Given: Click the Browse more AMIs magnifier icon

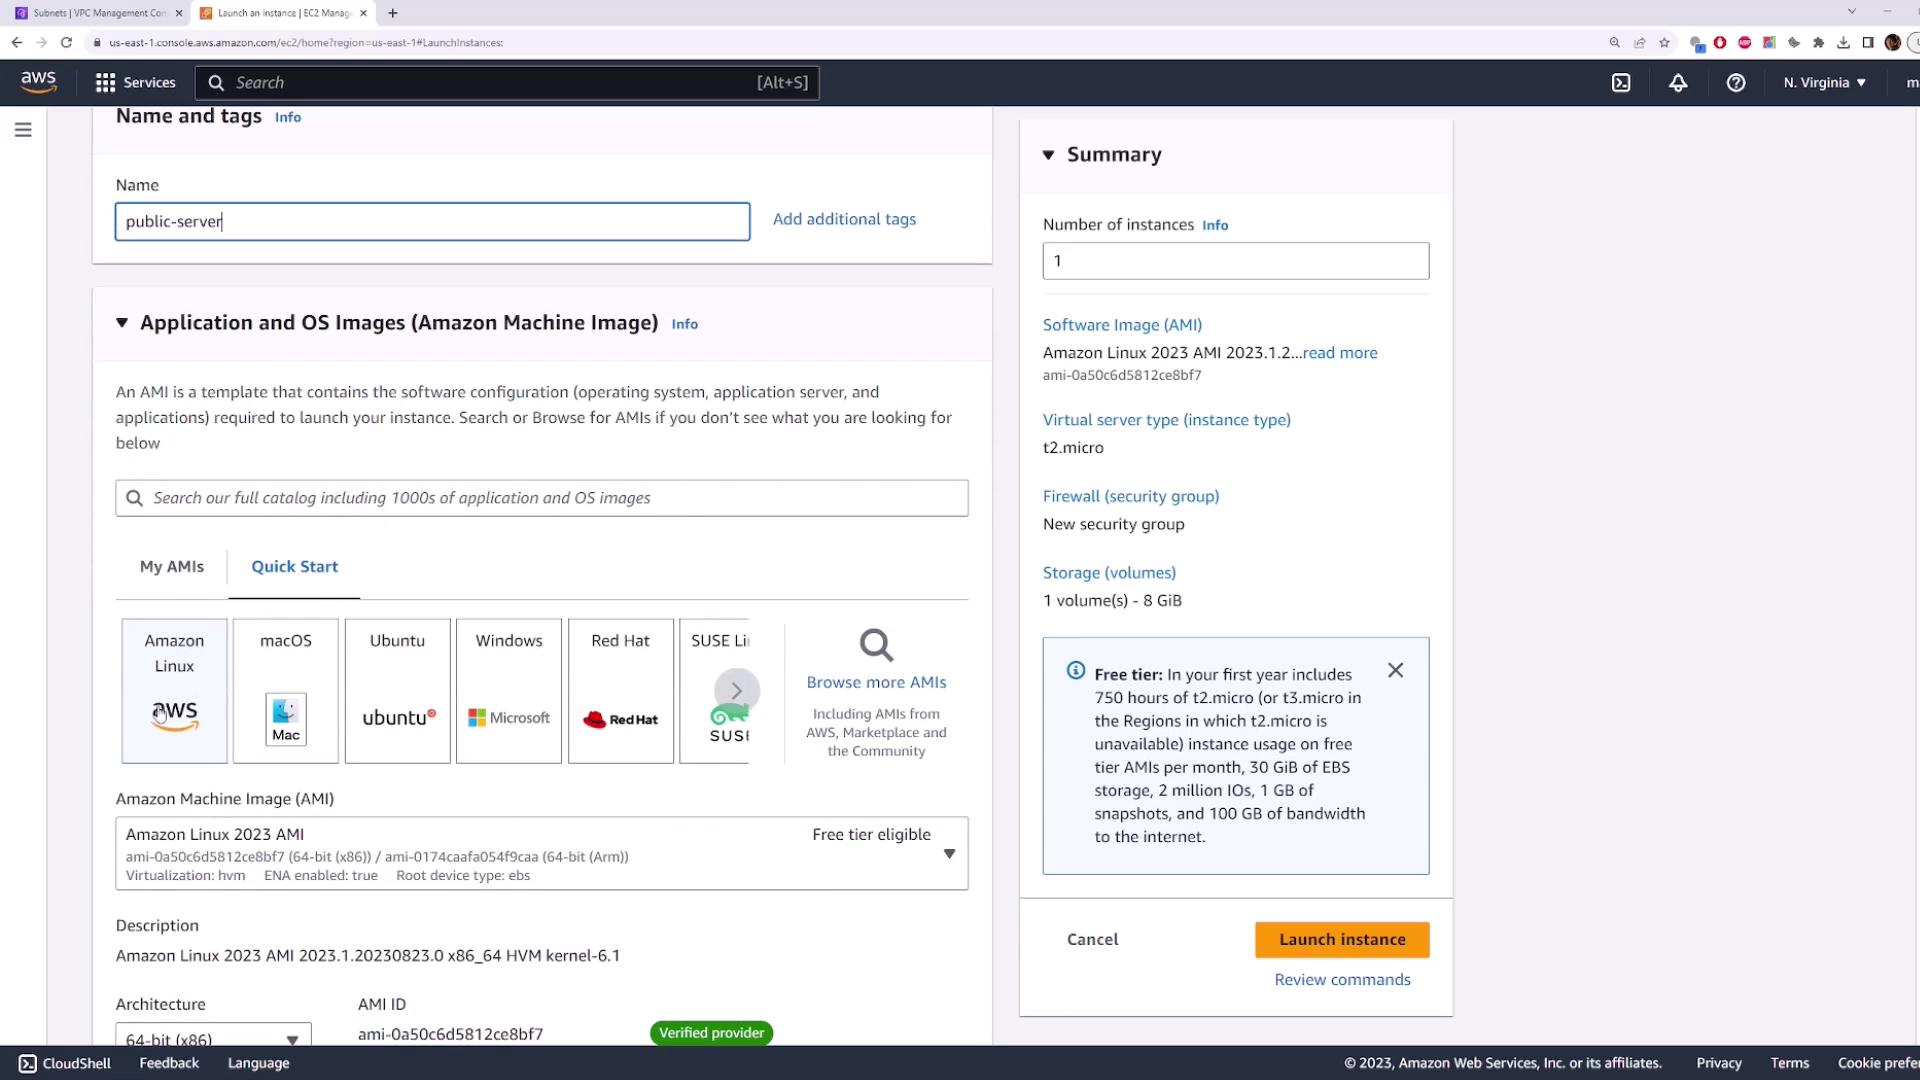Looking at the screenshot, I should 876,646.
